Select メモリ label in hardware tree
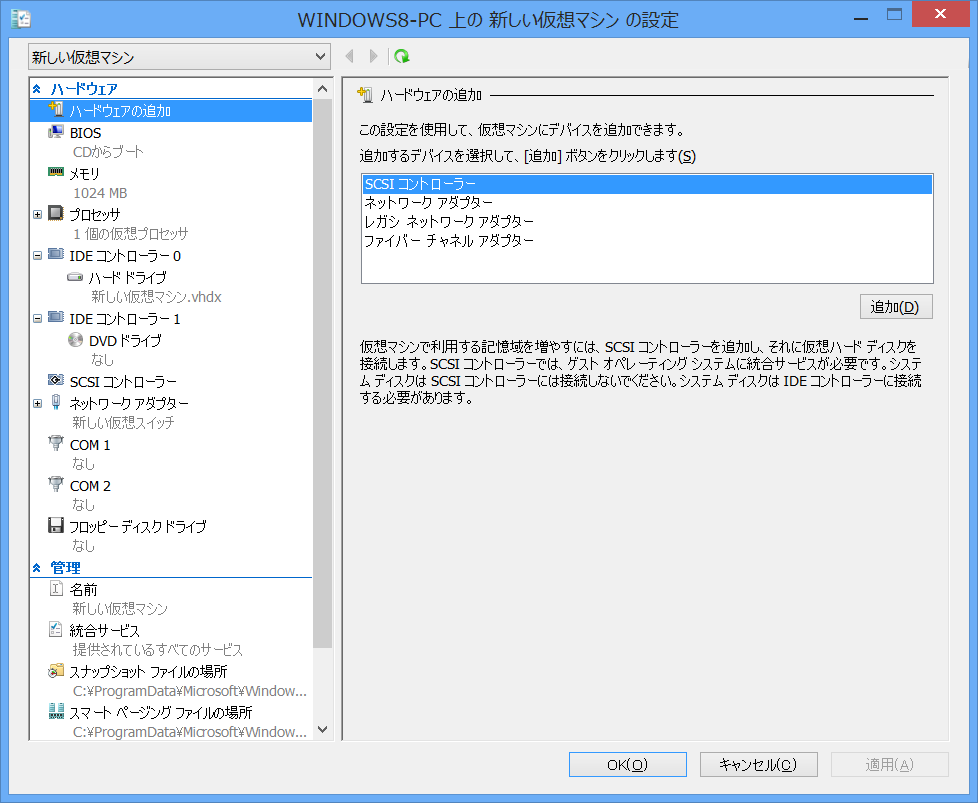The width and height of the screenshot is (978, 803). 84,173
